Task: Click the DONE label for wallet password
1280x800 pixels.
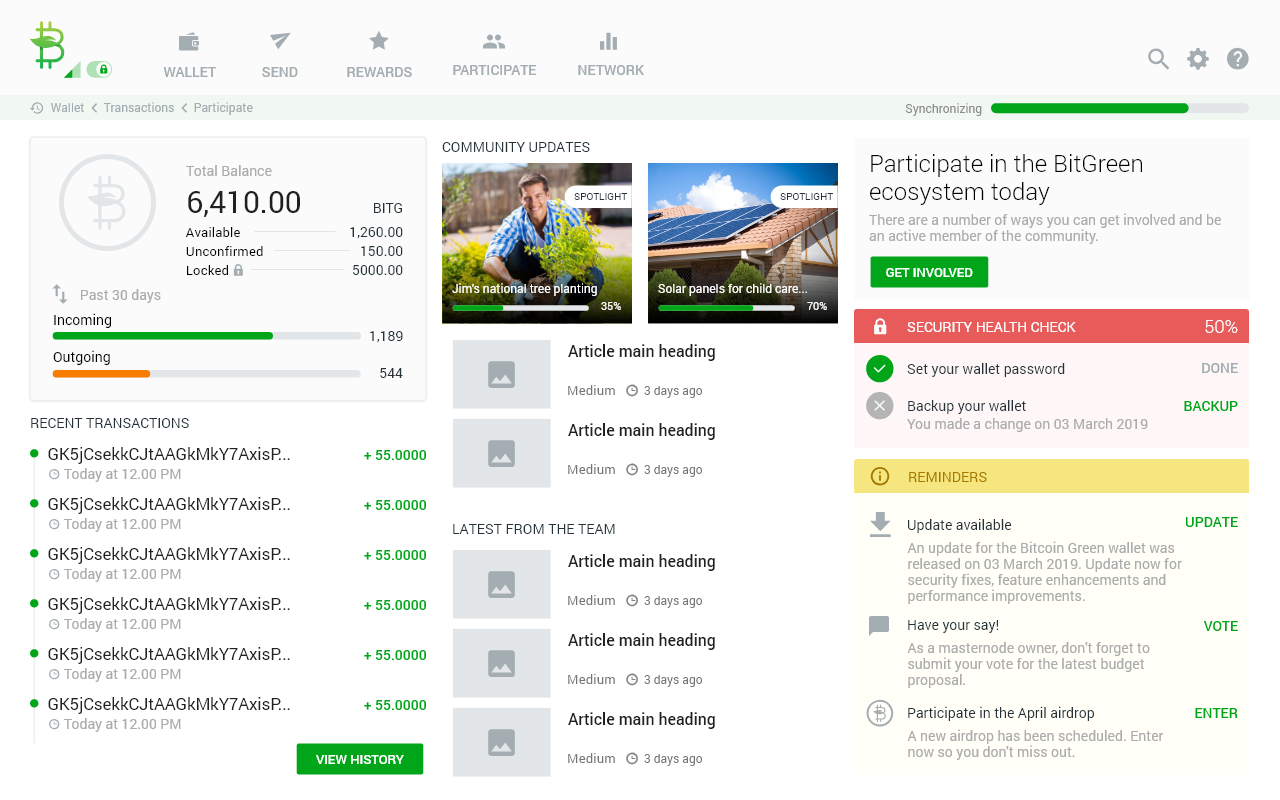Action: [x=1220, y=368]
